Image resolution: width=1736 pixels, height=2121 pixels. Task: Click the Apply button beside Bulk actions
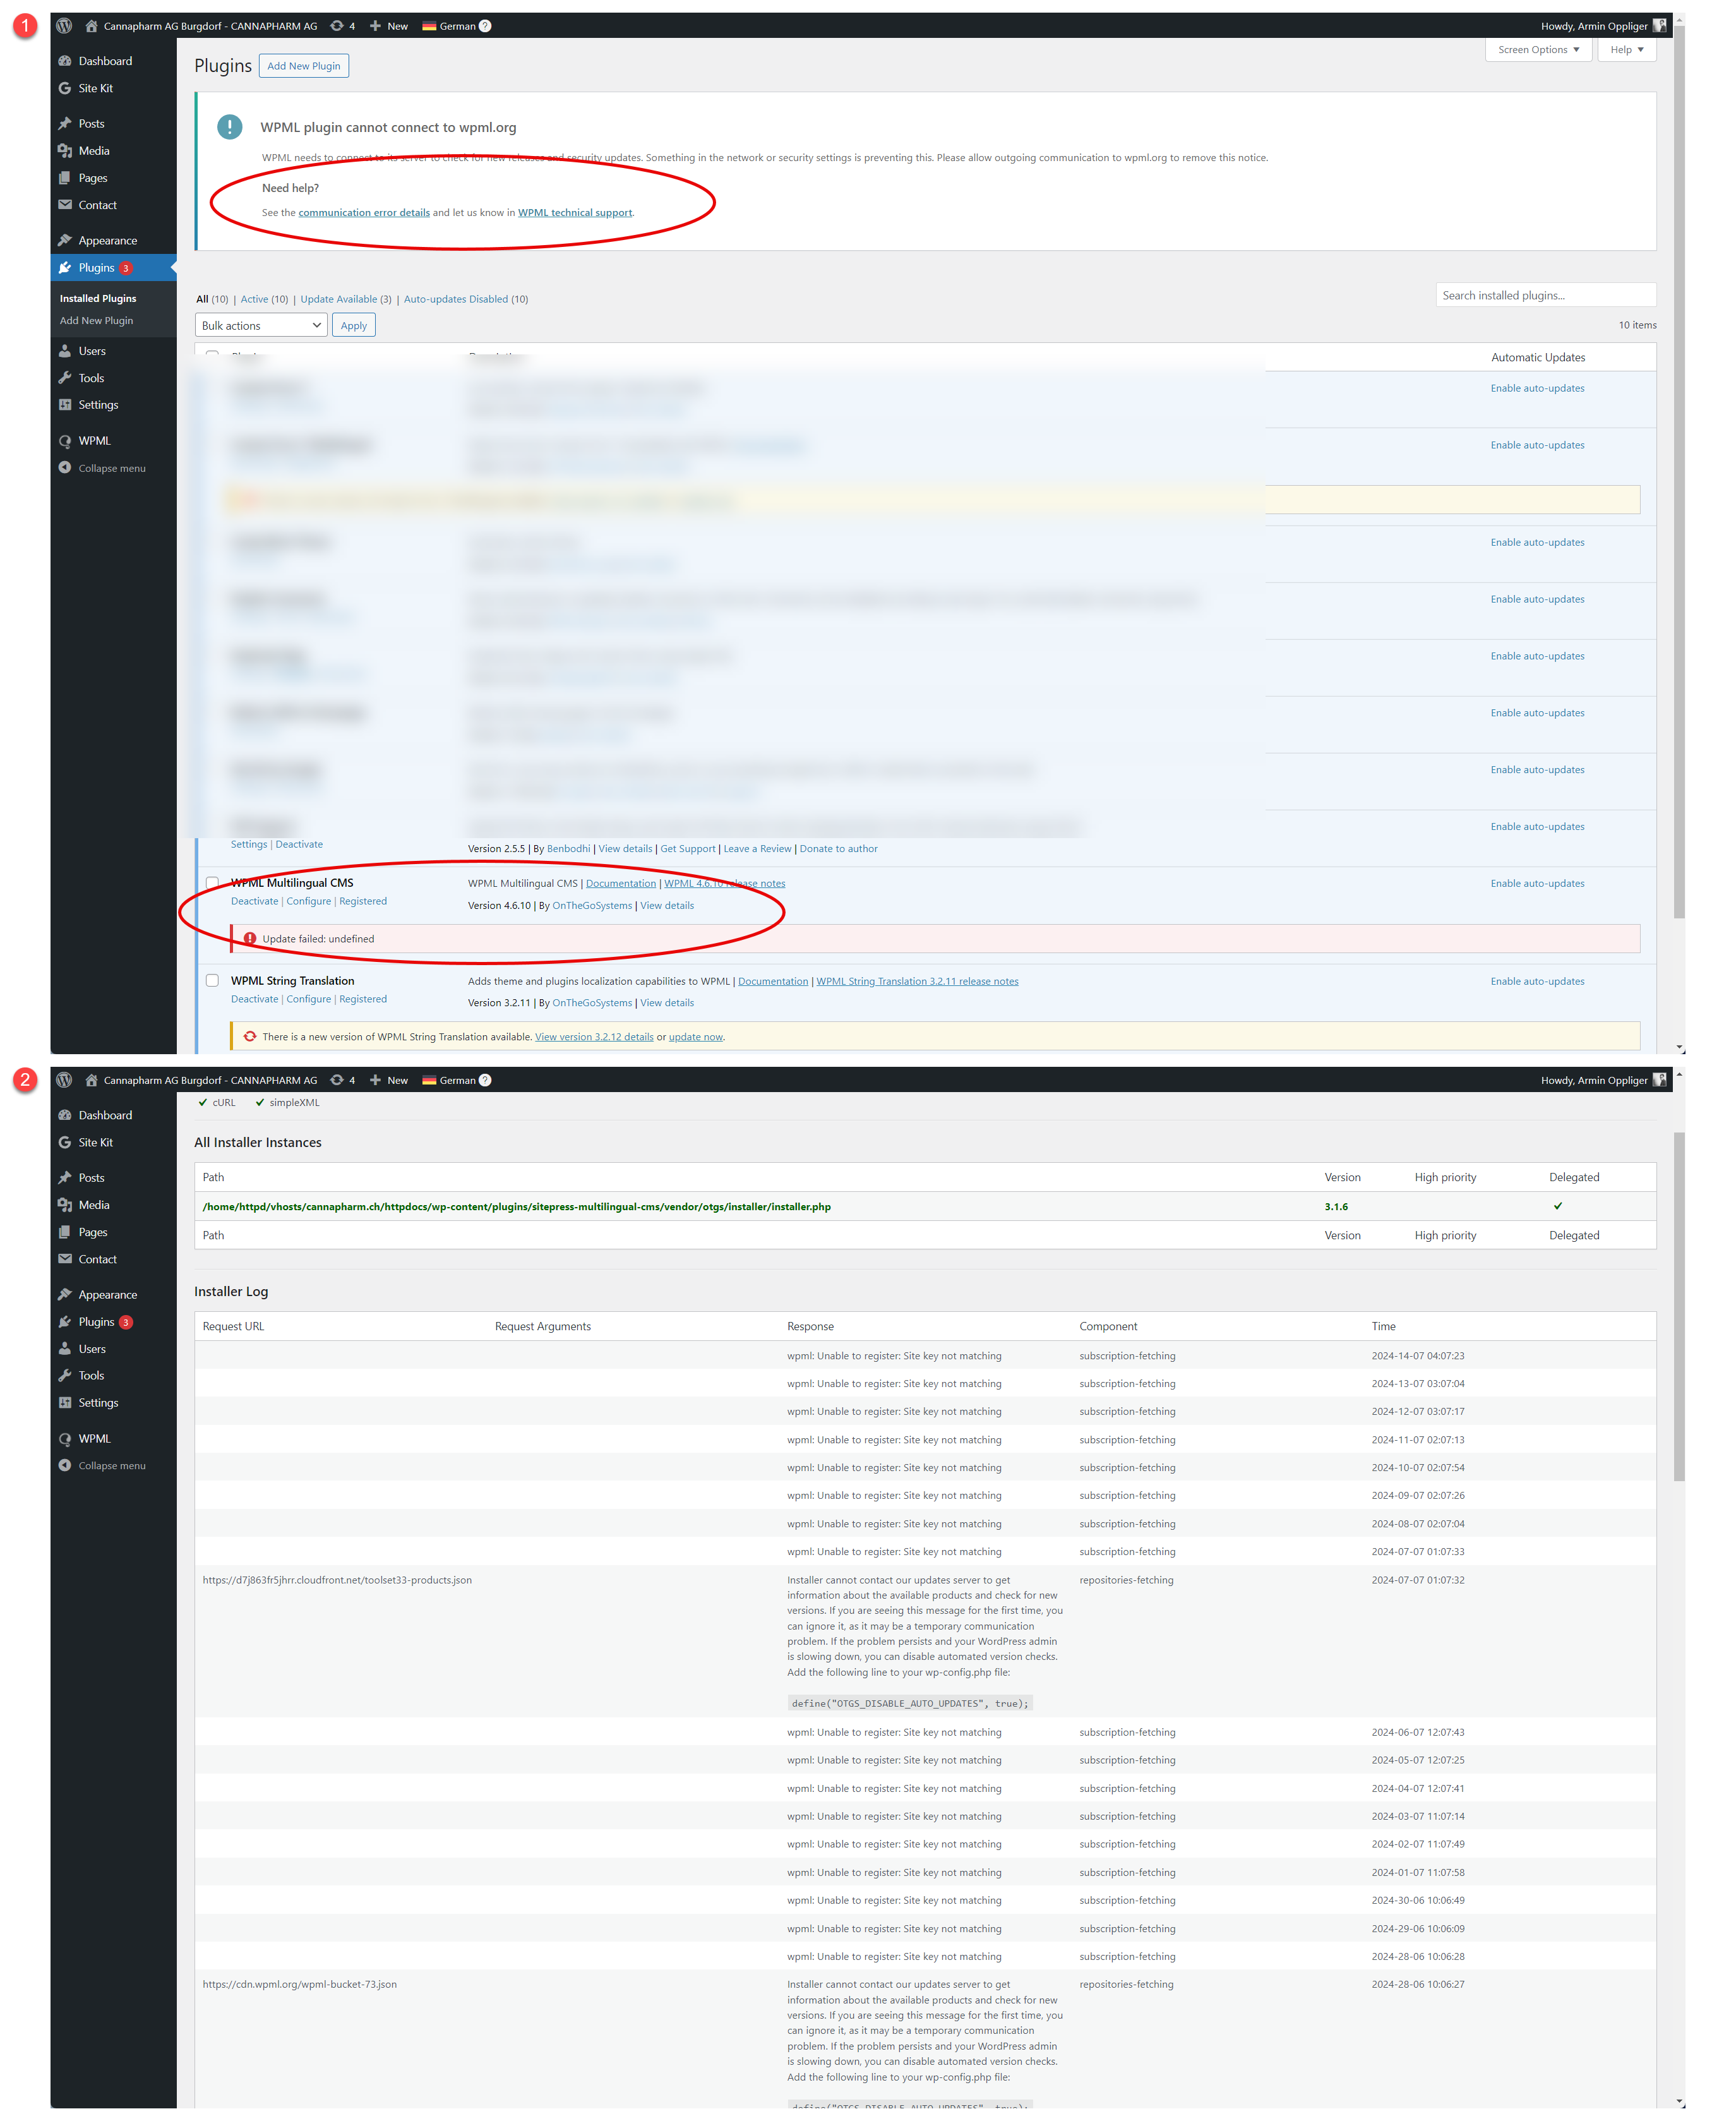(354, 325)
